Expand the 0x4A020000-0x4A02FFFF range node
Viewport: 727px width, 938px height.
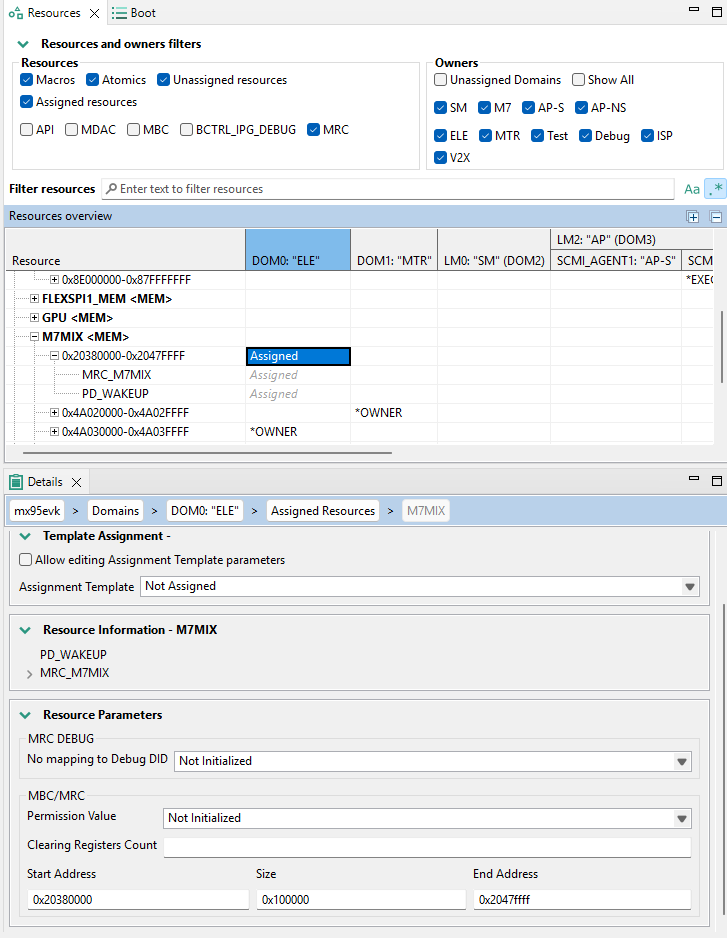(x=54, y=413)
